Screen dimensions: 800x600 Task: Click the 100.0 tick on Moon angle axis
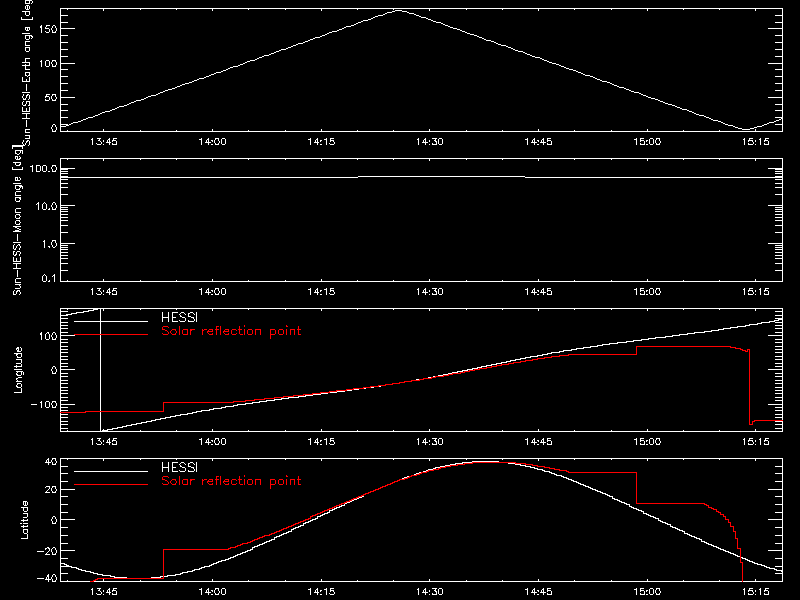(43, 168)
